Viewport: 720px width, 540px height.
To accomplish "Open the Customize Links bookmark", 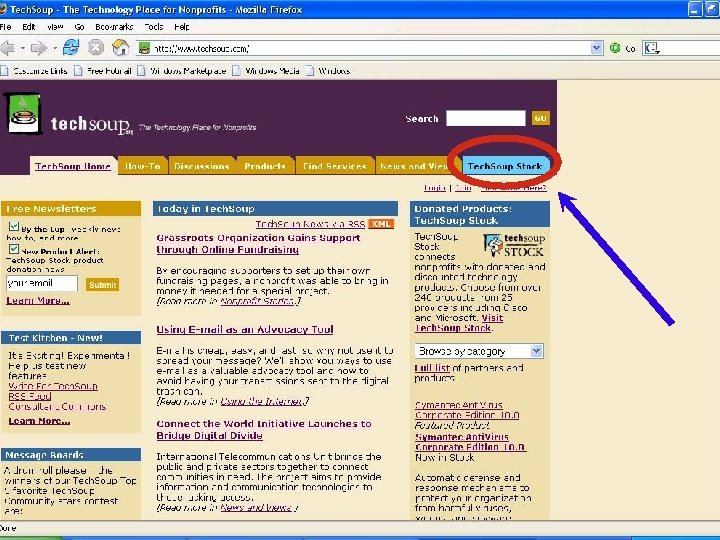I will click(34, 71).
